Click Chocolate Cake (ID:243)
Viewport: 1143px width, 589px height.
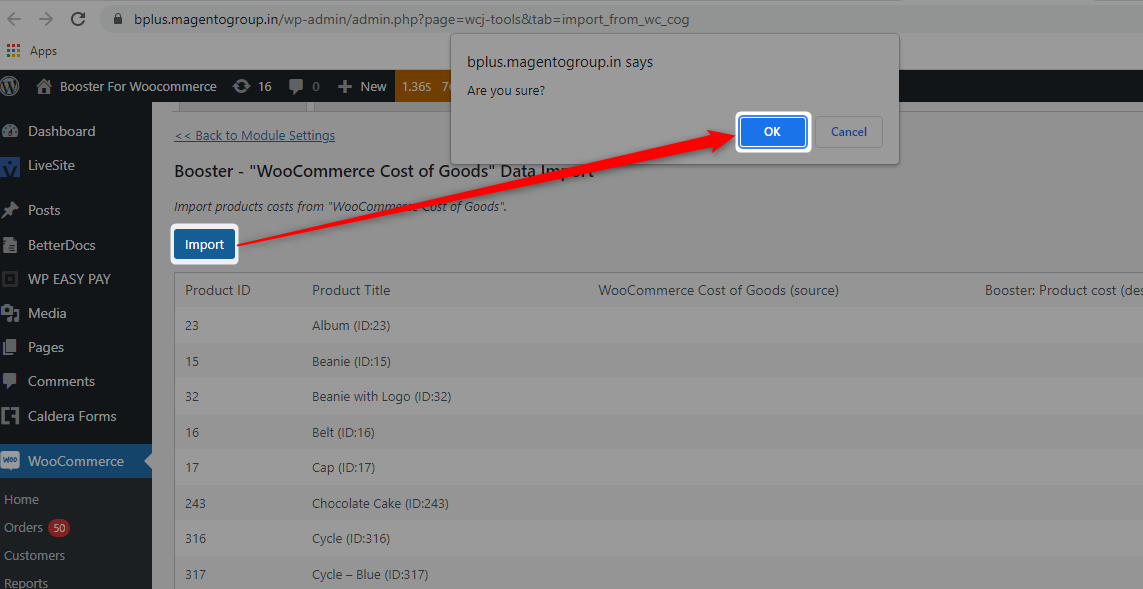tap(380, 503)
